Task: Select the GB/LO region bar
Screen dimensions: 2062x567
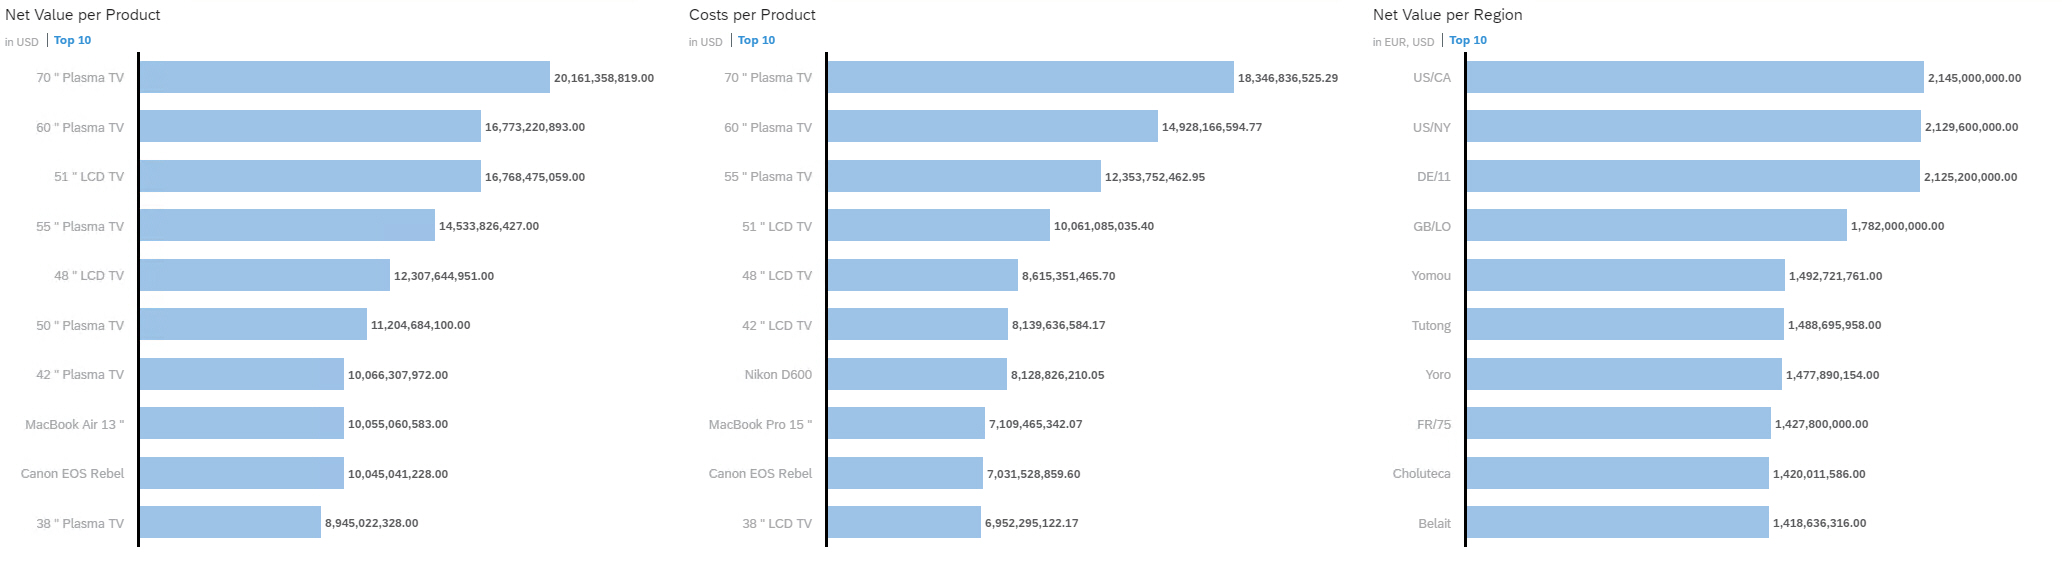Action: pos(1656,225)
